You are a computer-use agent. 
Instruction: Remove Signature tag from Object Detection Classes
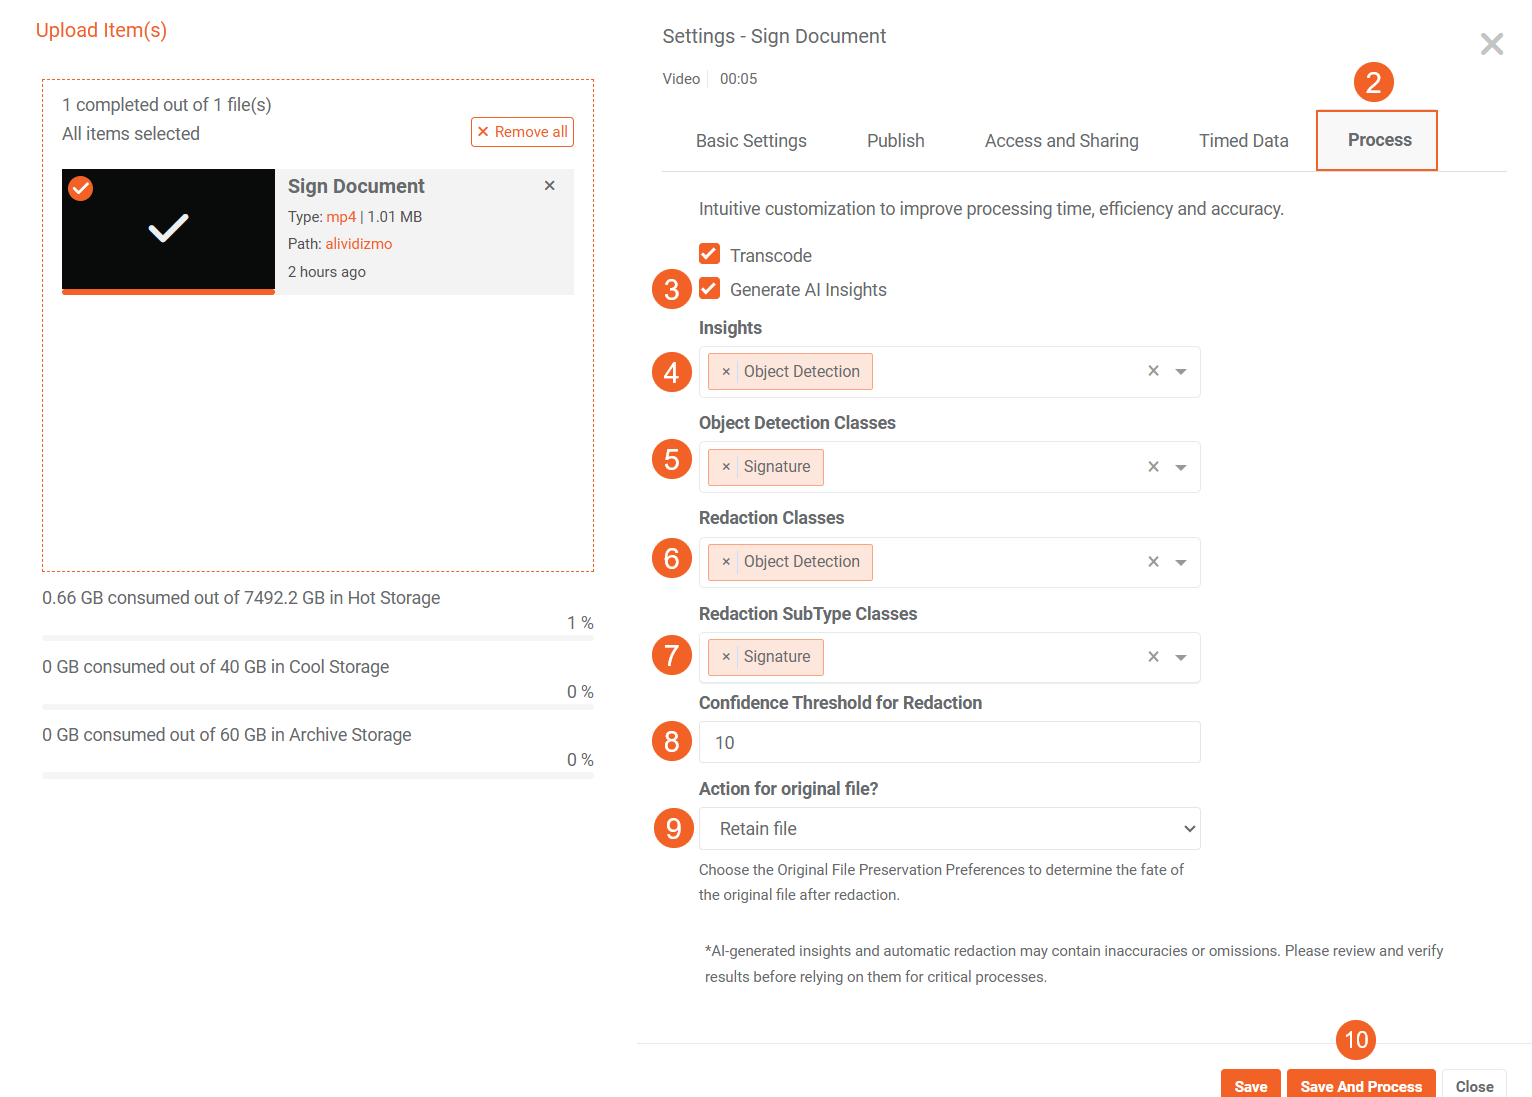(x=726, y=467)
